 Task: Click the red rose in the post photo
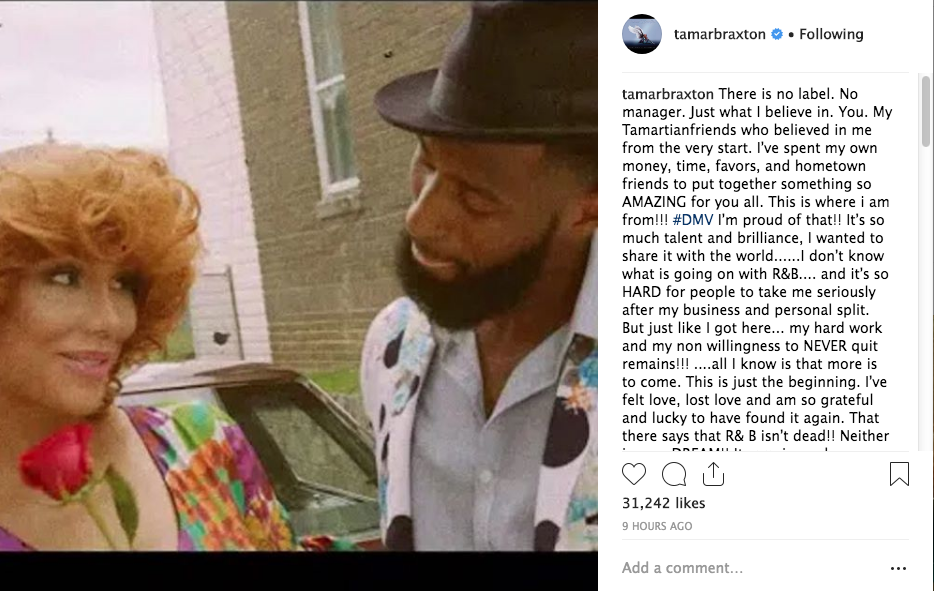tap(57, 462)
